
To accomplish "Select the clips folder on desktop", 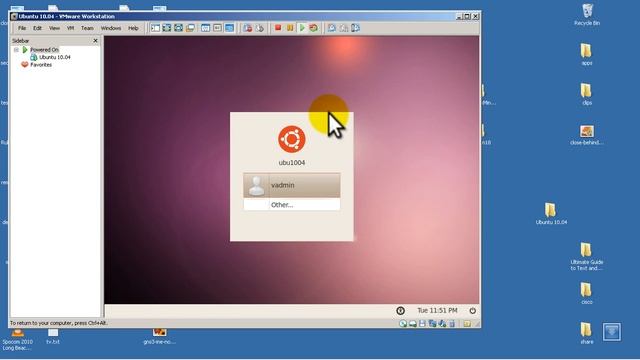I will click(x=587, y=94).
